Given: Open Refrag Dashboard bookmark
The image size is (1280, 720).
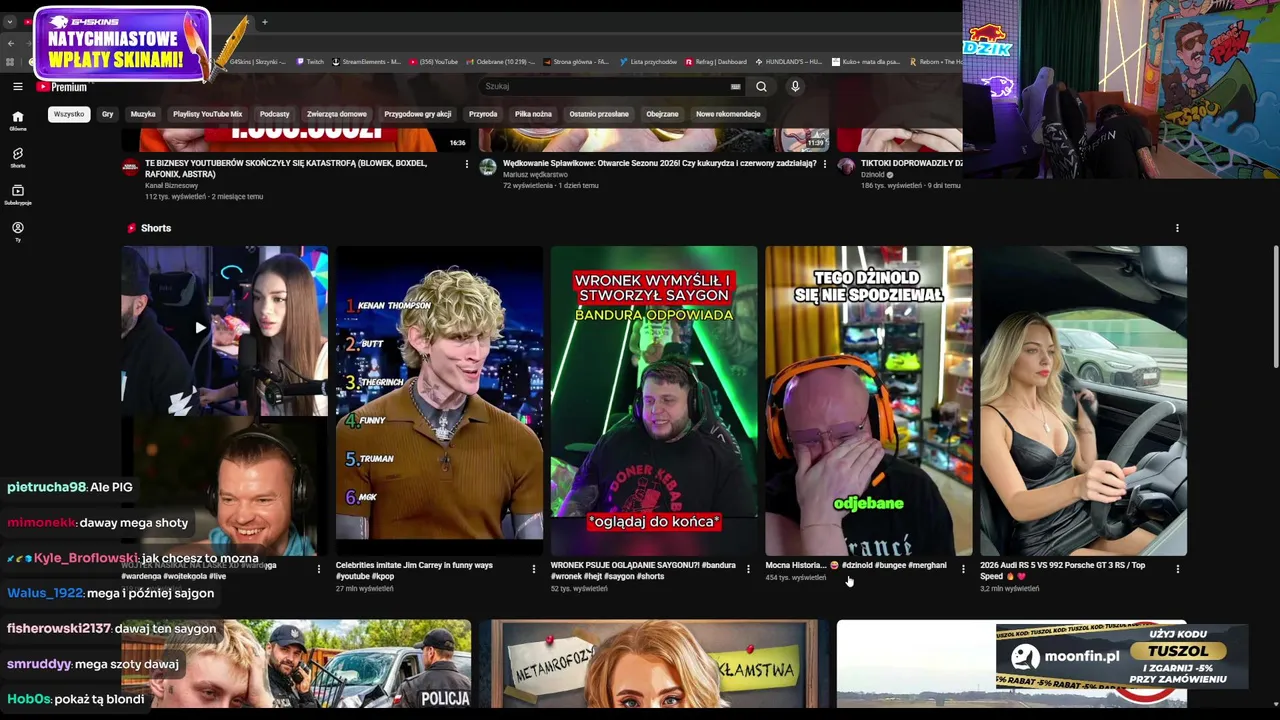Looking at the screenshot, I should point(716,62).
